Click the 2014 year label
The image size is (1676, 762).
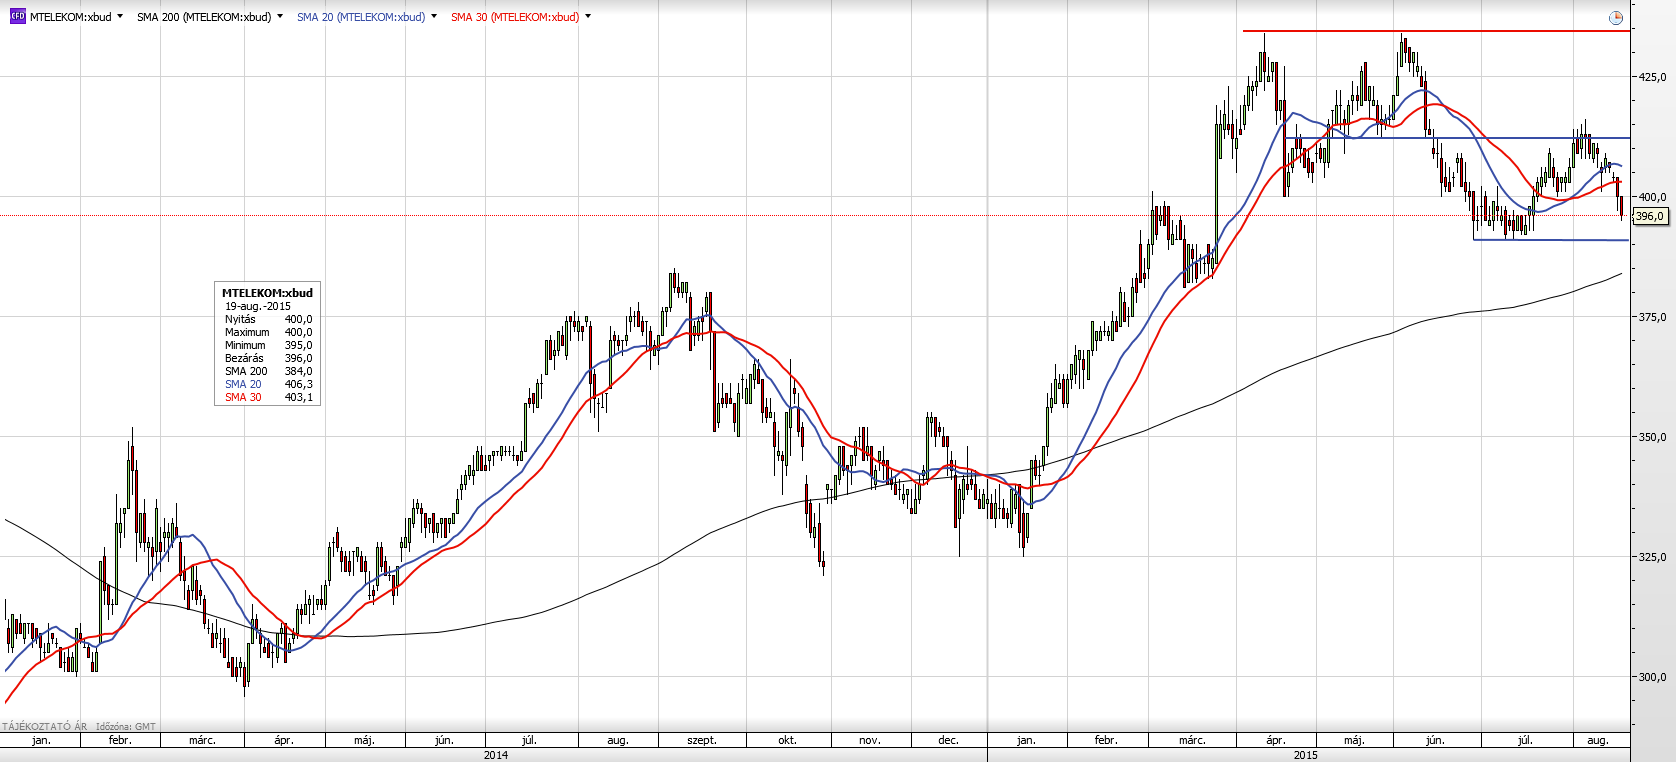coord(496,755)
